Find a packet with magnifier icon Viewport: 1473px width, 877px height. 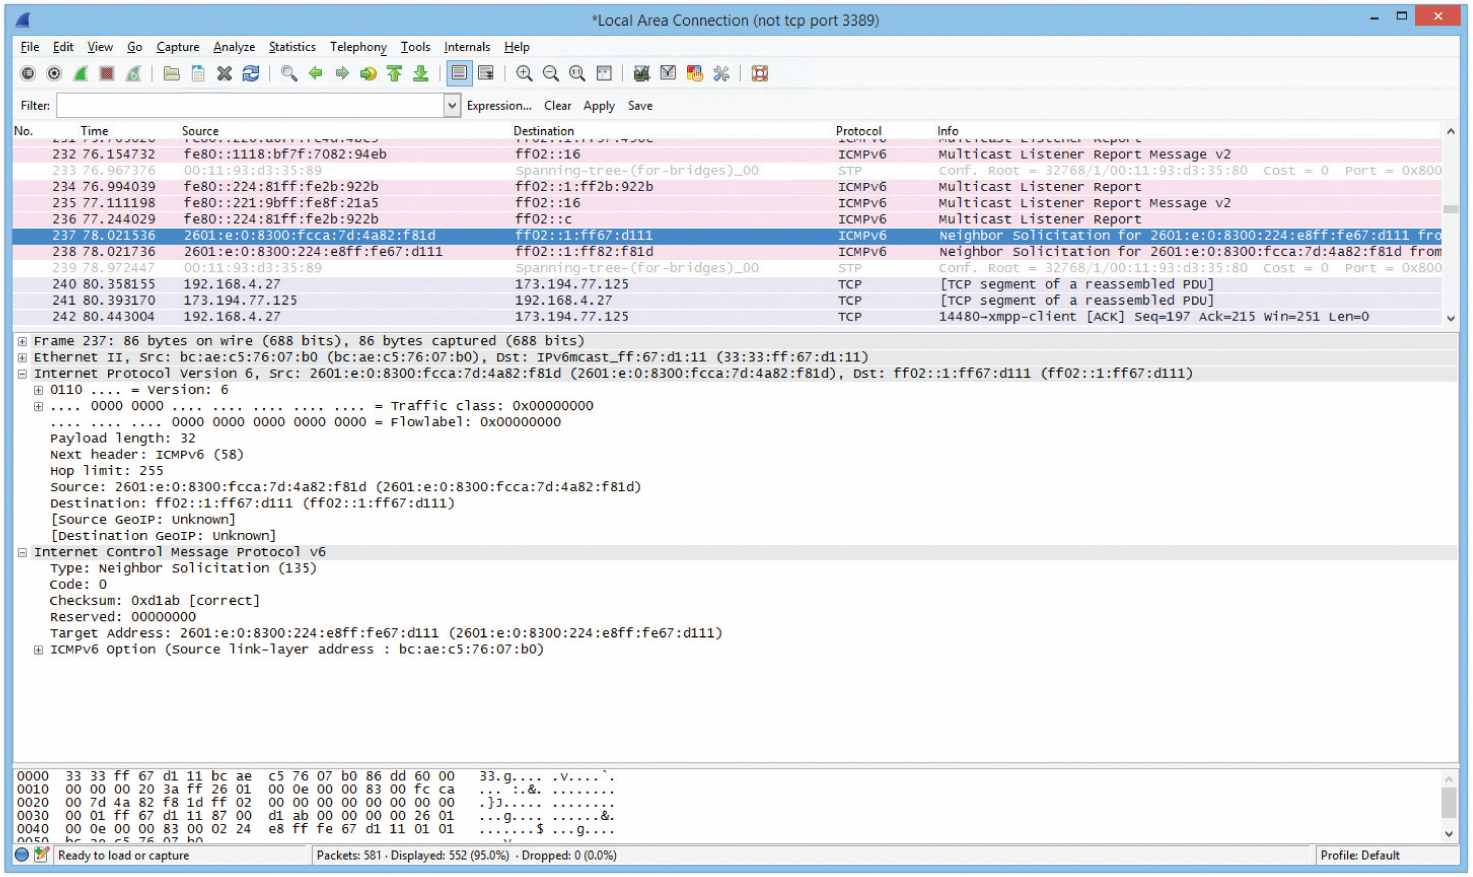(x=289, y=73)
